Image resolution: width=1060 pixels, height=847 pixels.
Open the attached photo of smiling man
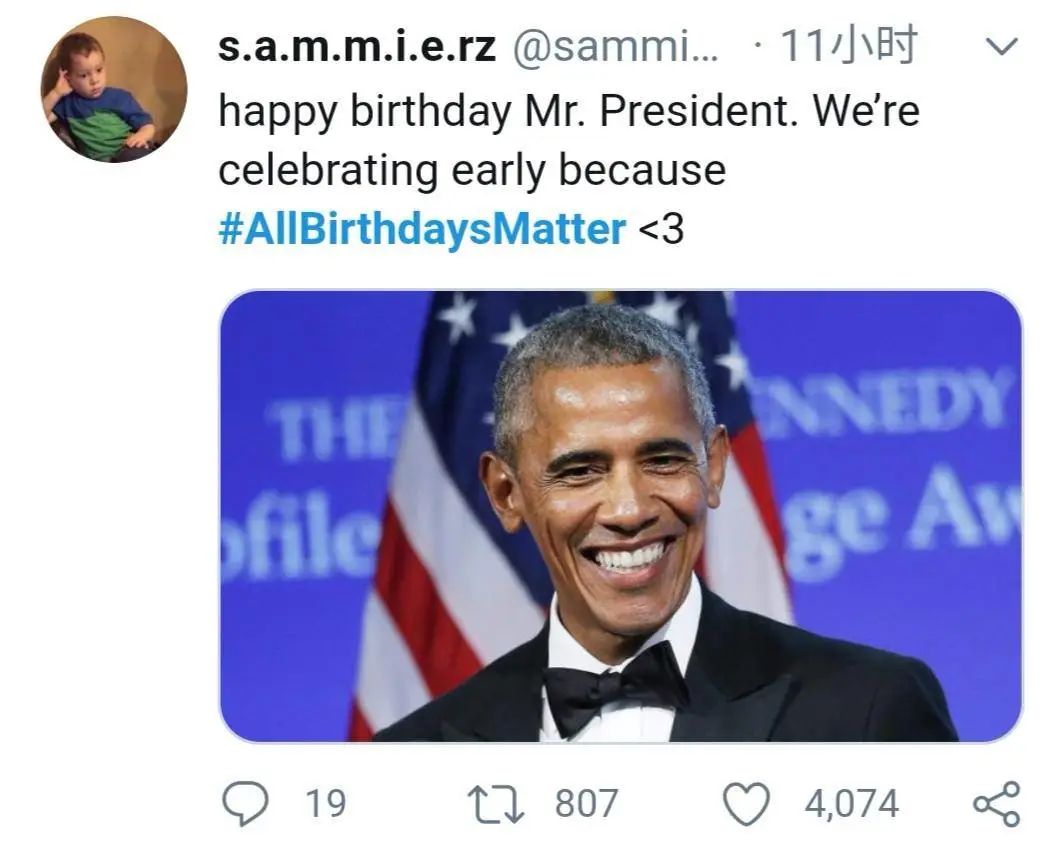pos(621,516)
